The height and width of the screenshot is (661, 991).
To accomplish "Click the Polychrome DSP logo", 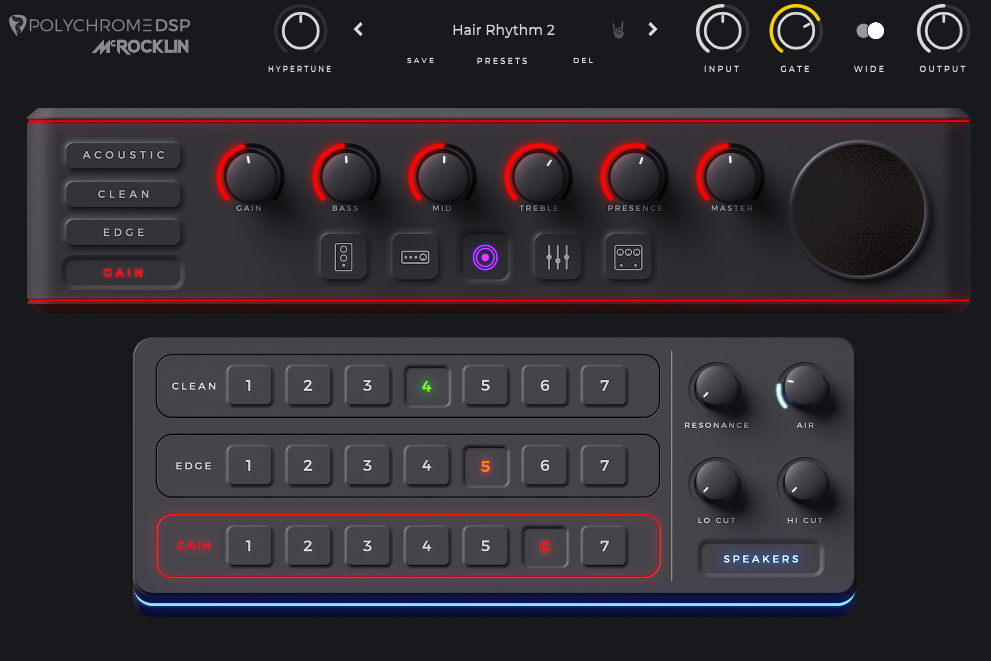I will (x=98, y=25).
